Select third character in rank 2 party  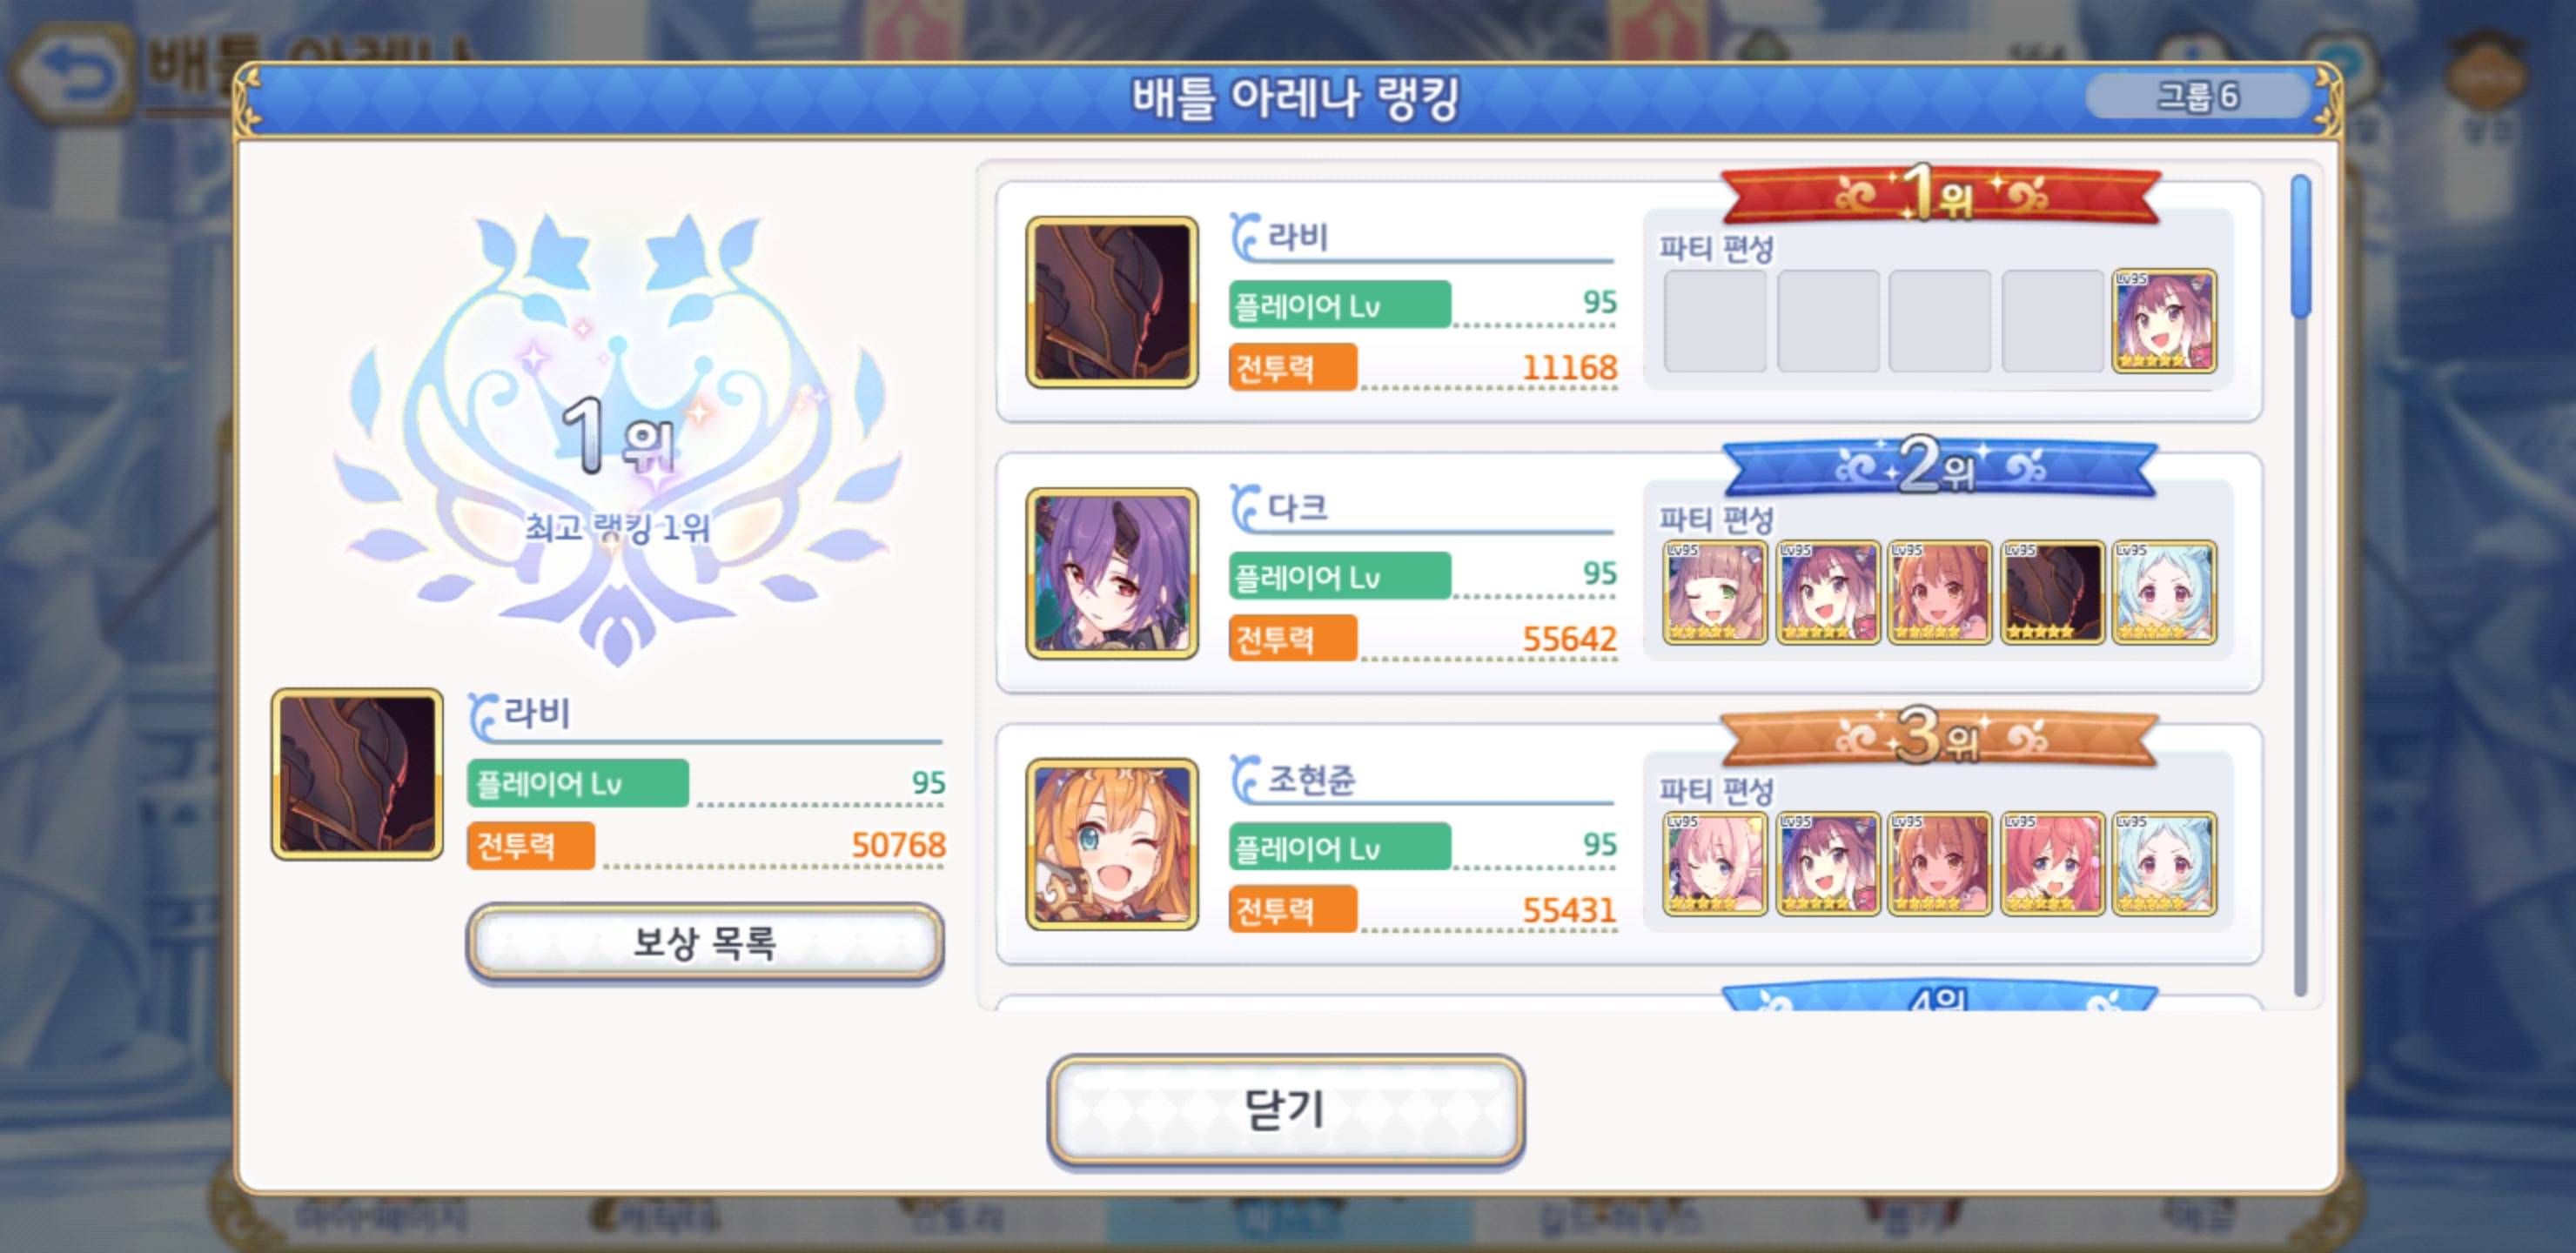pyautogui.click(x=1940, y=593)
